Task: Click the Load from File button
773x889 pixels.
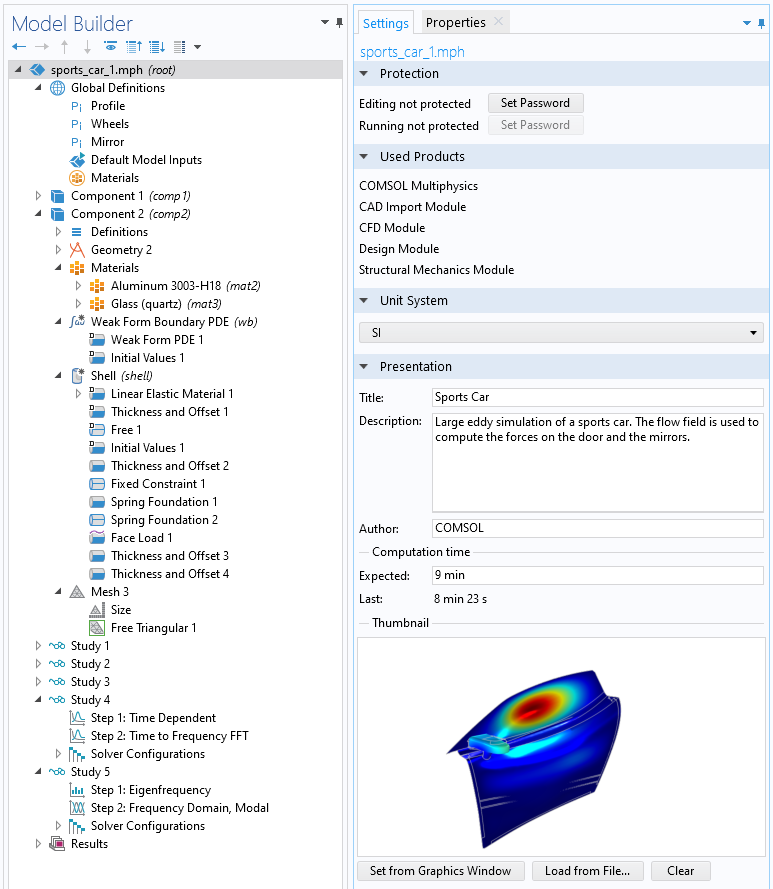Action: click(x=588, y=871)
